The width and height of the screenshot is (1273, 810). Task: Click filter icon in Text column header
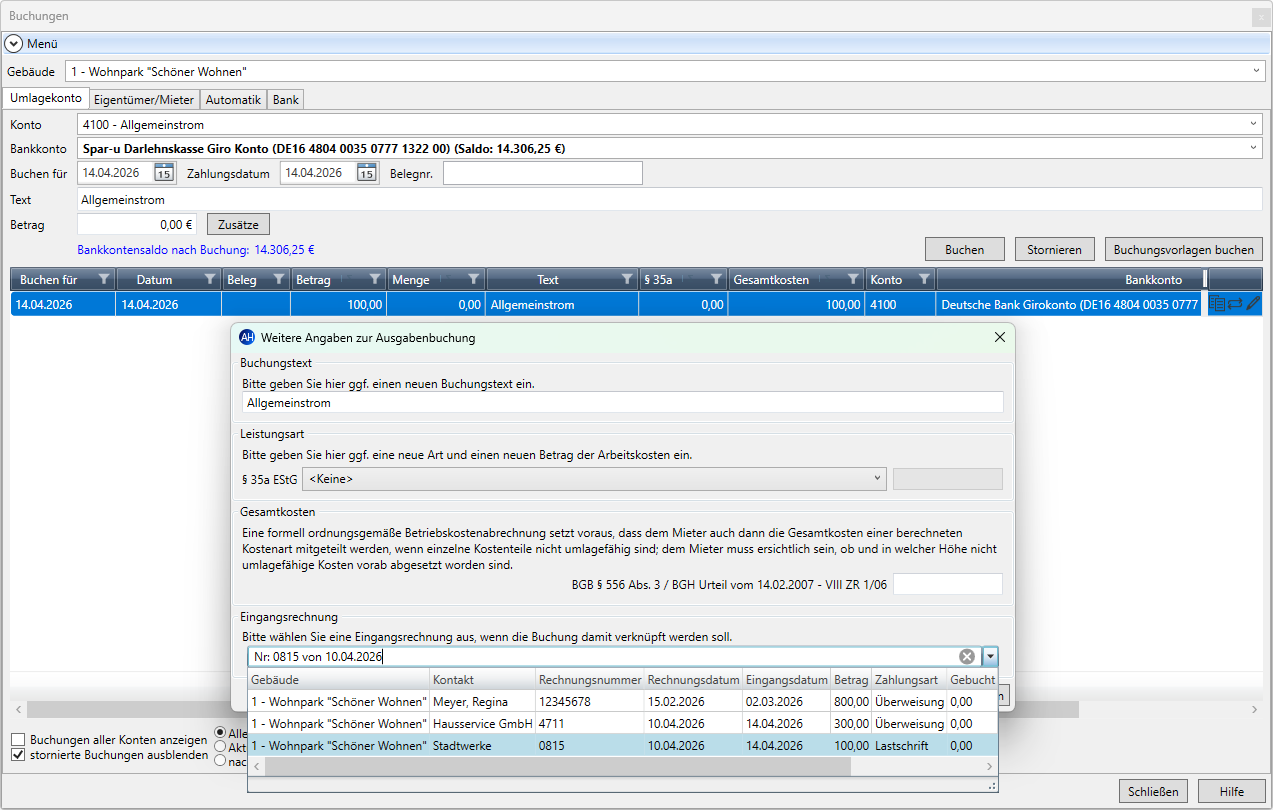(x=626, y=280)
